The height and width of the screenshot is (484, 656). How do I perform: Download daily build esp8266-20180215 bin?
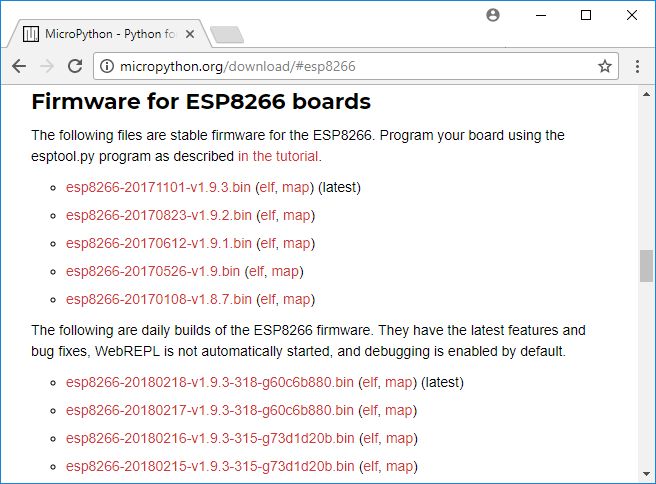210,466
